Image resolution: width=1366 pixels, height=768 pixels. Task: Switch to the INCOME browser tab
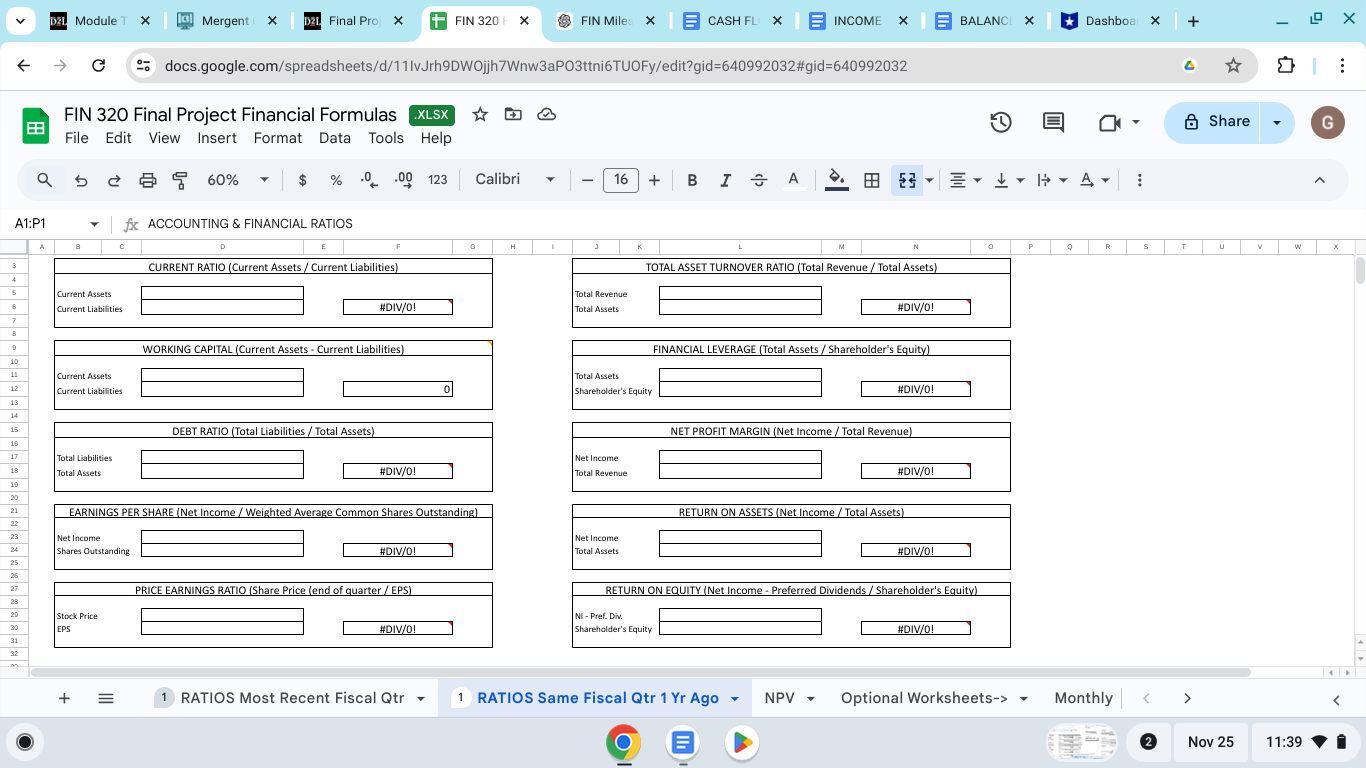click(x=857, y=21)
